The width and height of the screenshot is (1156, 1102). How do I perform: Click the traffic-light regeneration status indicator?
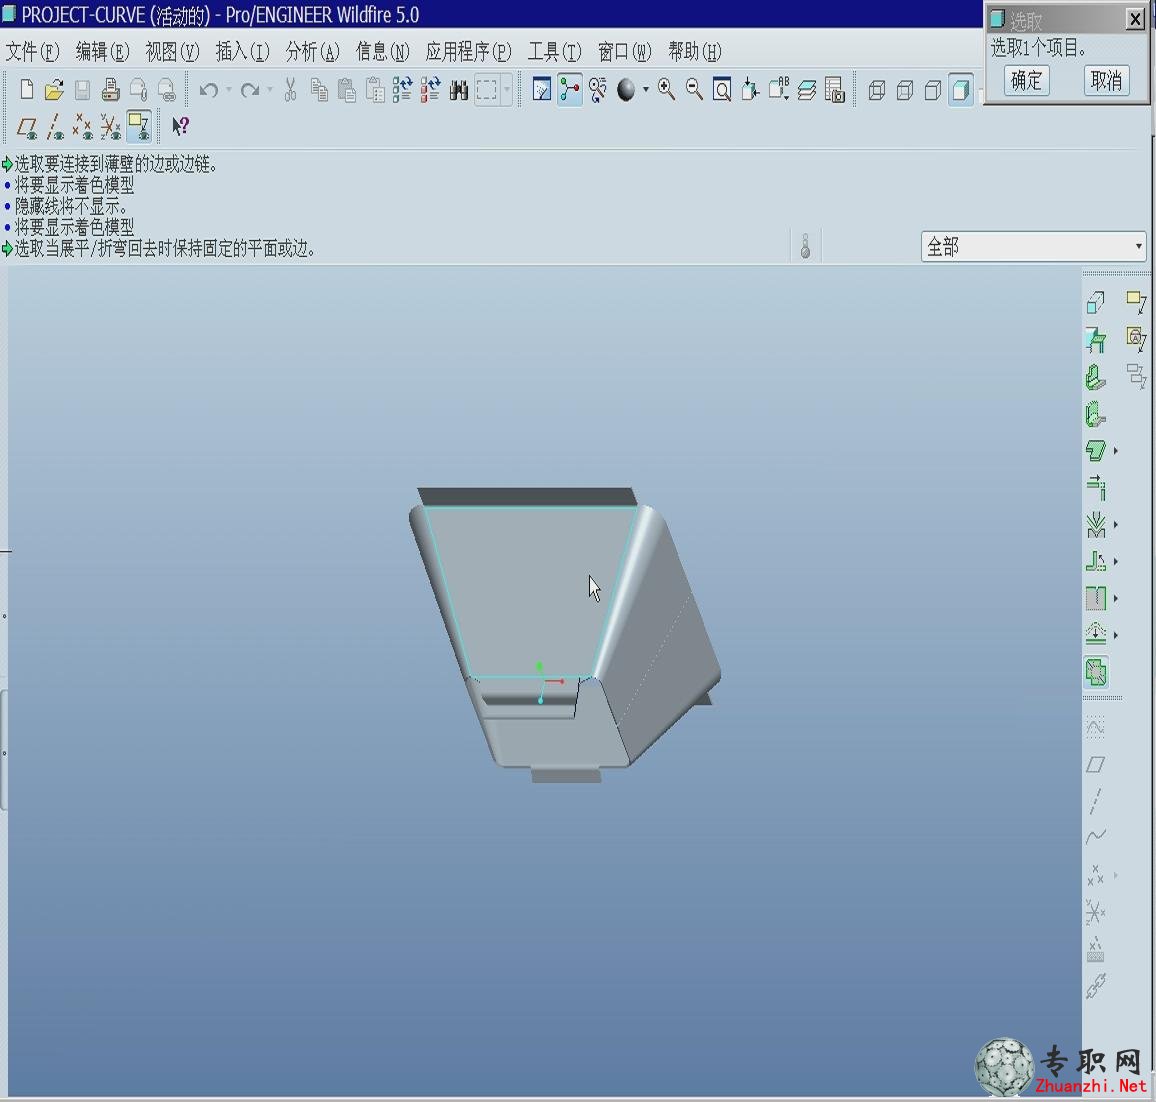coord(805,246)
